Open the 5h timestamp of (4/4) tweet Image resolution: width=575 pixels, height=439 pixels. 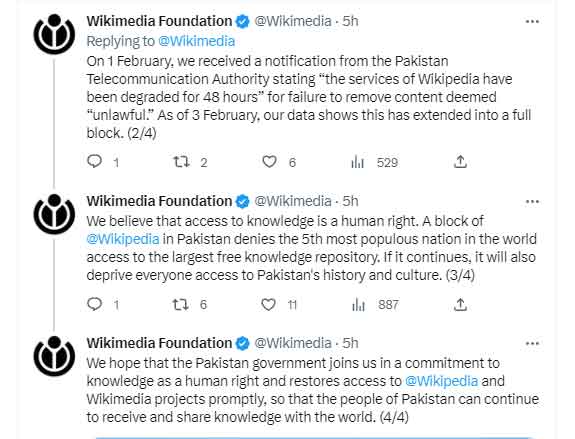pyautogui.click(x=350, y=343)
